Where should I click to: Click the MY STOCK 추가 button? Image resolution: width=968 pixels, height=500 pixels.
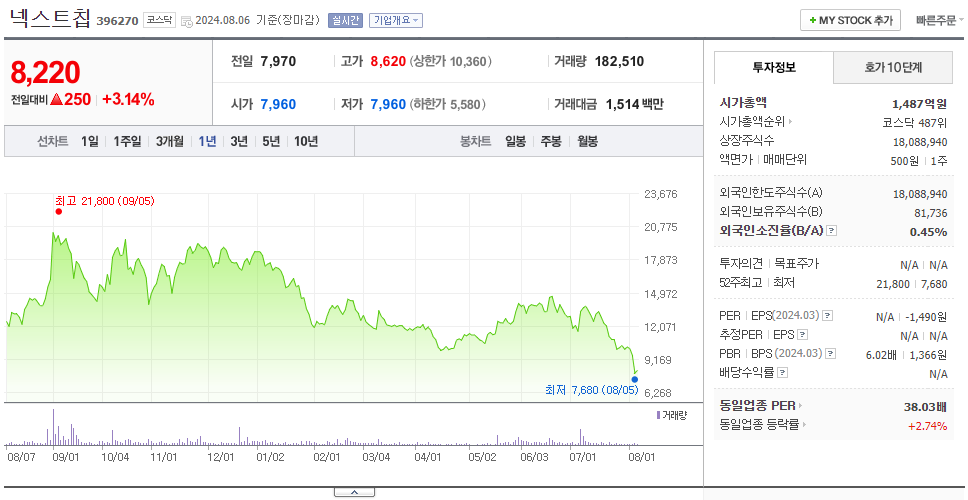point(850,20)
